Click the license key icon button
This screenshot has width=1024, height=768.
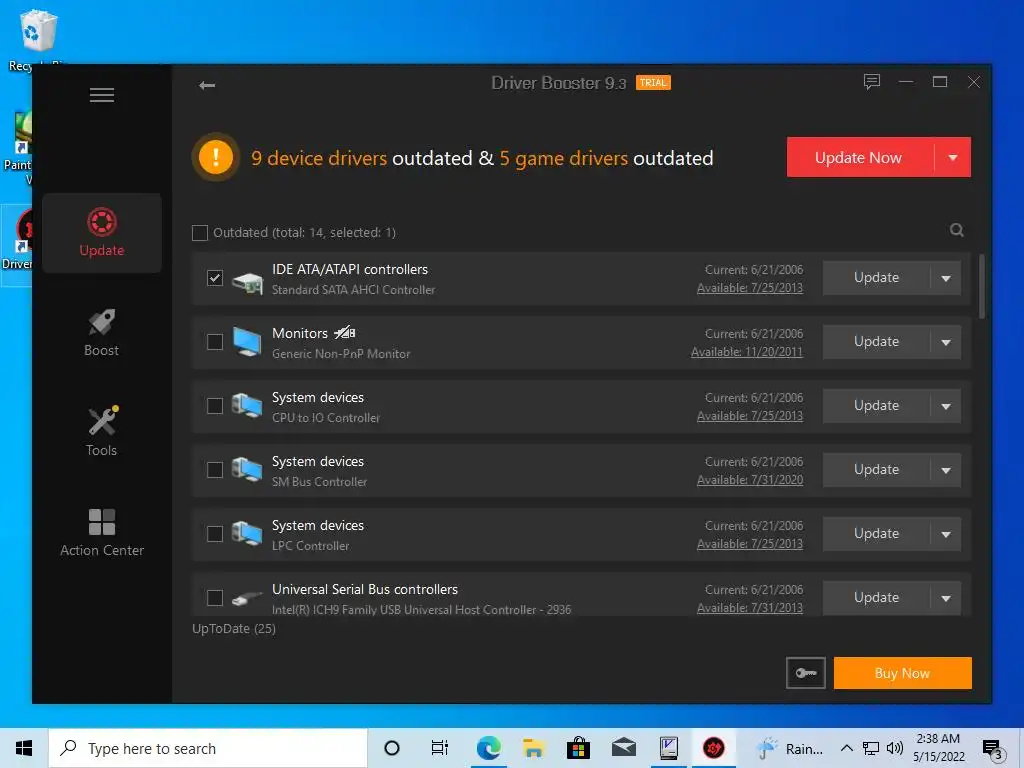click(x=806, y=673)
